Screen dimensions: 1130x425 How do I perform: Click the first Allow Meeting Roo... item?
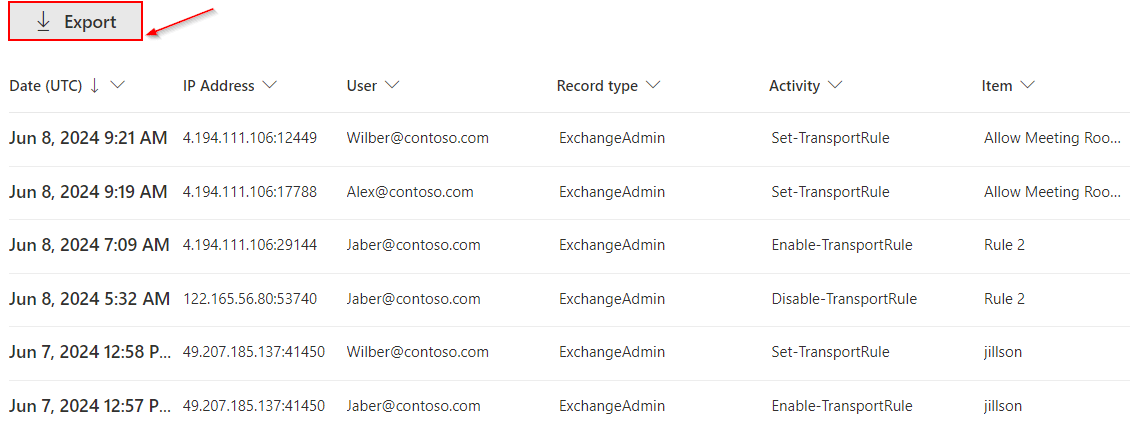click(x=1052, y=138)
